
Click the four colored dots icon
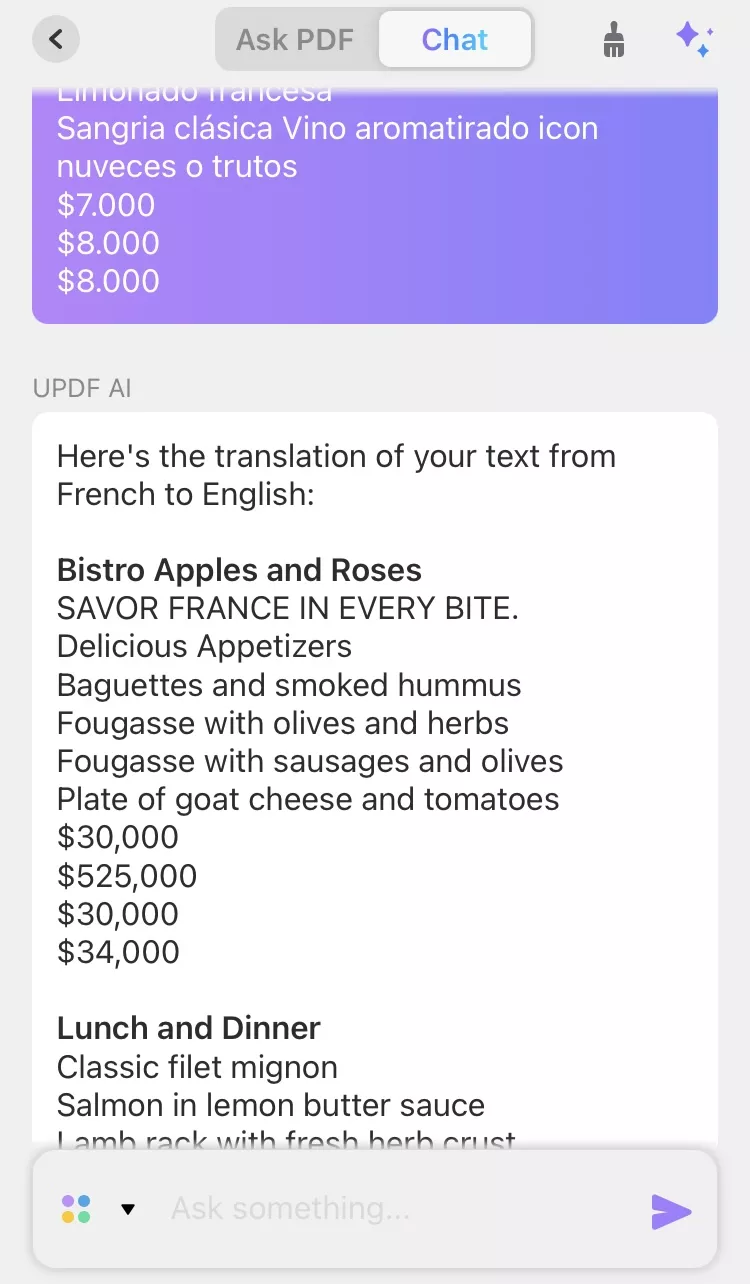pyautogui.click(x=76, y=1209)
